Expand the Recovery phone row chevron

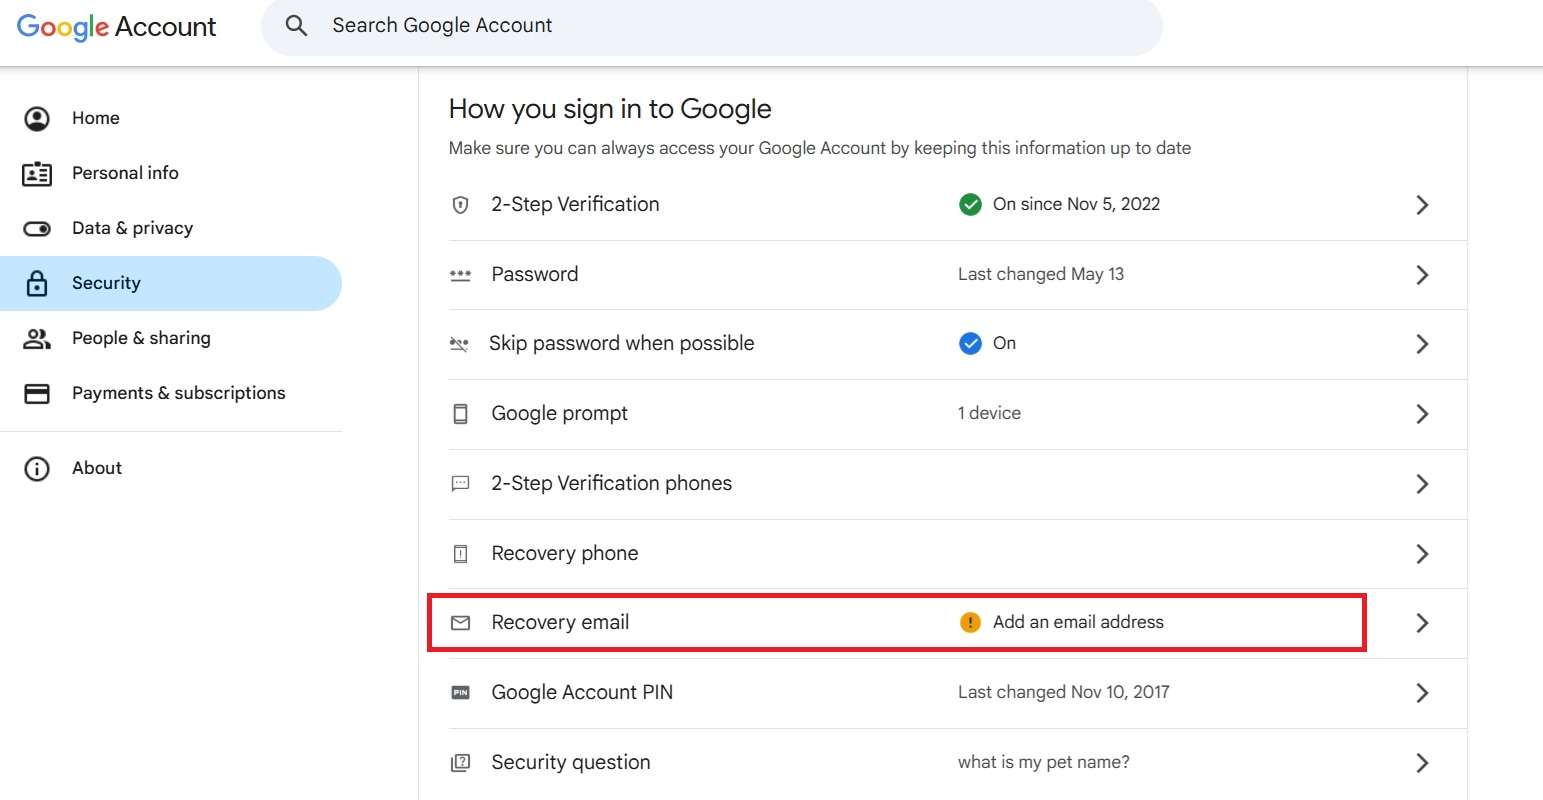tap(1422, 553)
